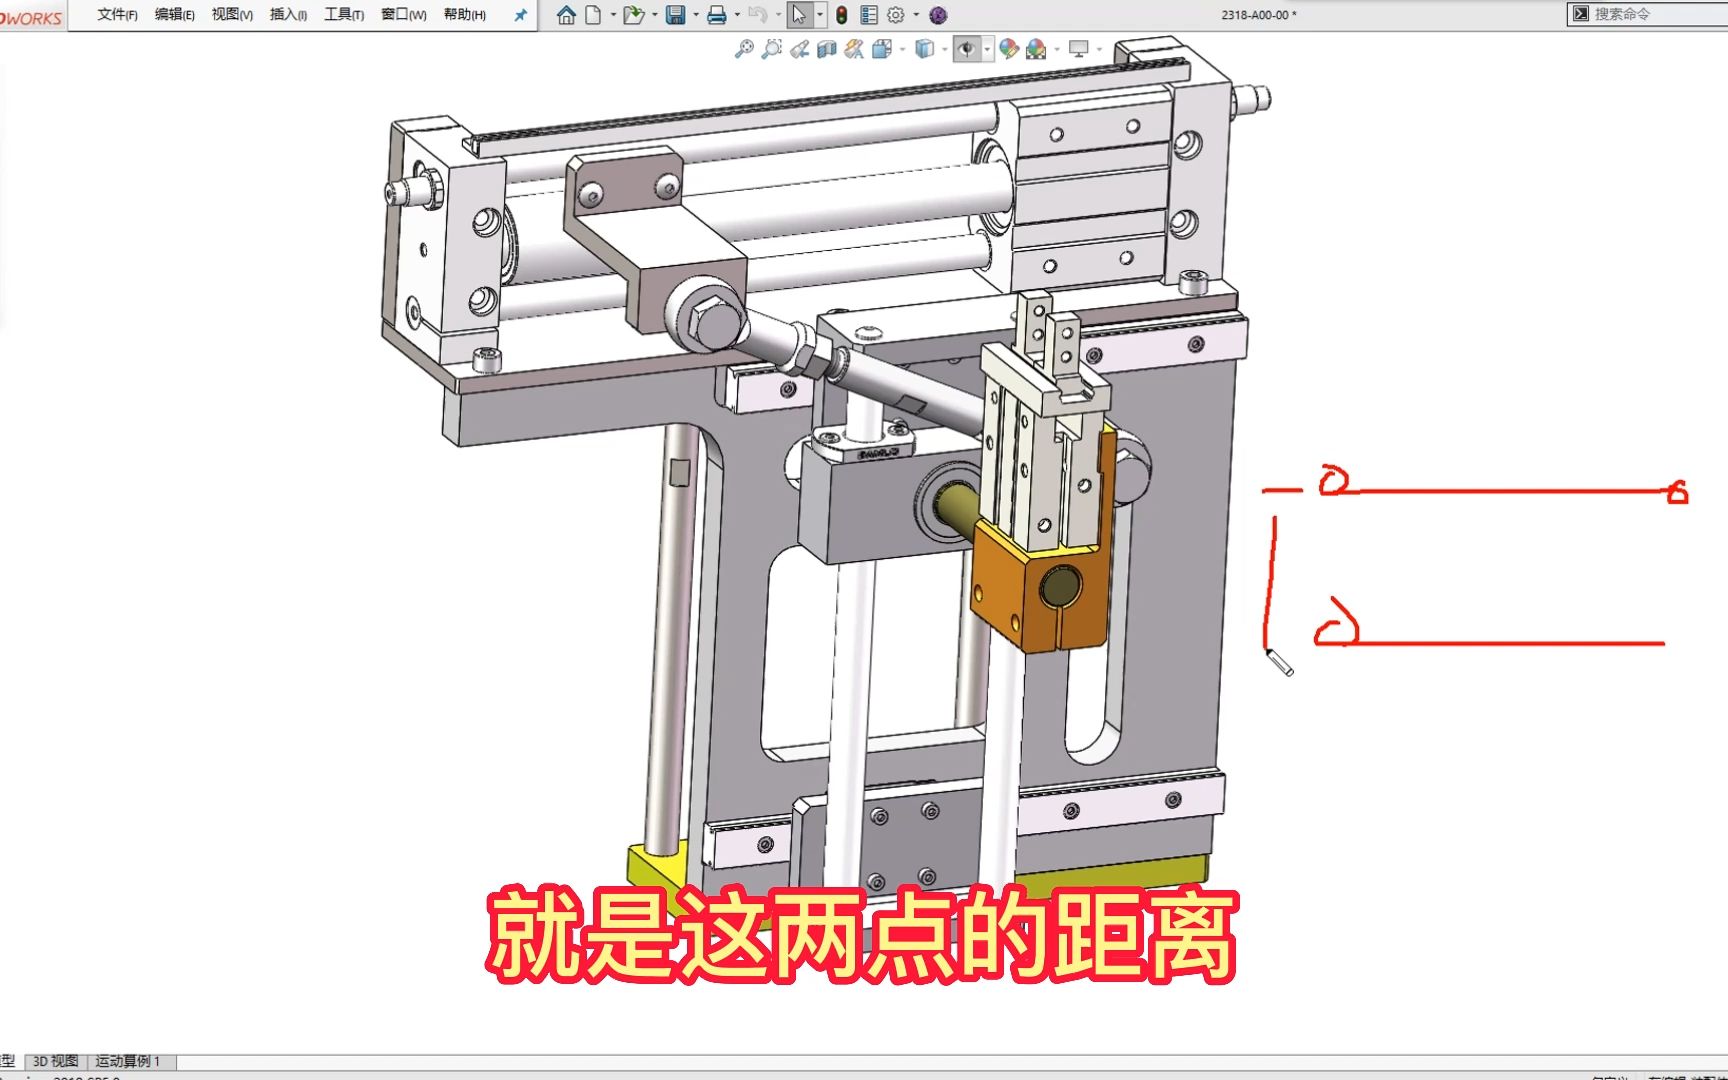The height and width of the screenshot is (1080, 1728).
Task: Expand the Options gear dropdown arrow
Action: click(916, 15)
